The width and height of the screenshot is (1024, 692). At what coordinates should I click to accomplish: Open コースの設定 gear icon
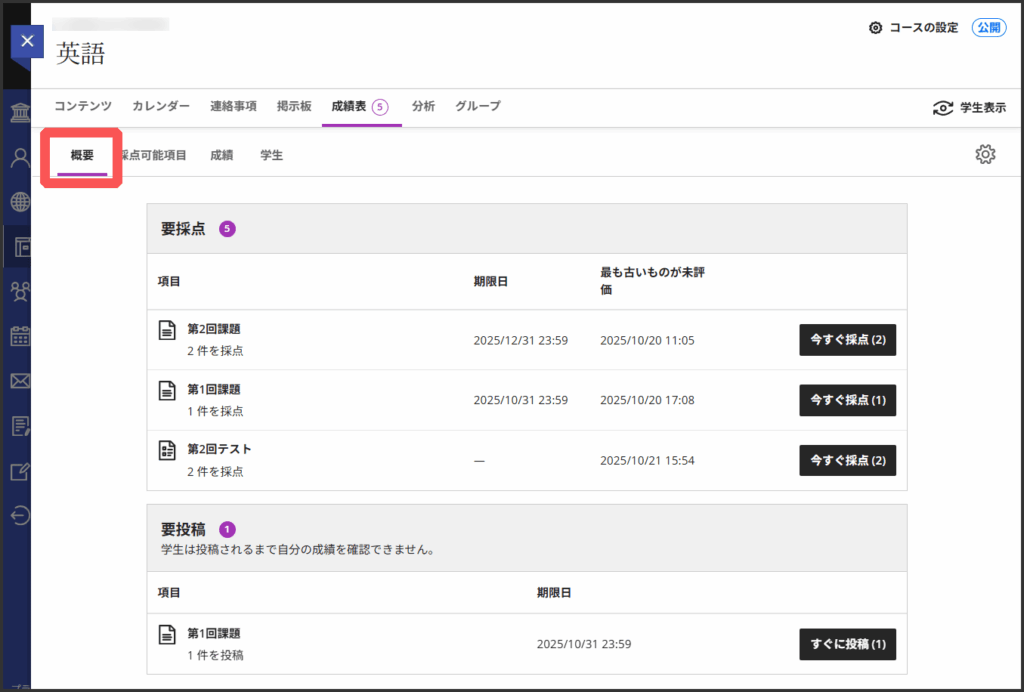[876, 28]
